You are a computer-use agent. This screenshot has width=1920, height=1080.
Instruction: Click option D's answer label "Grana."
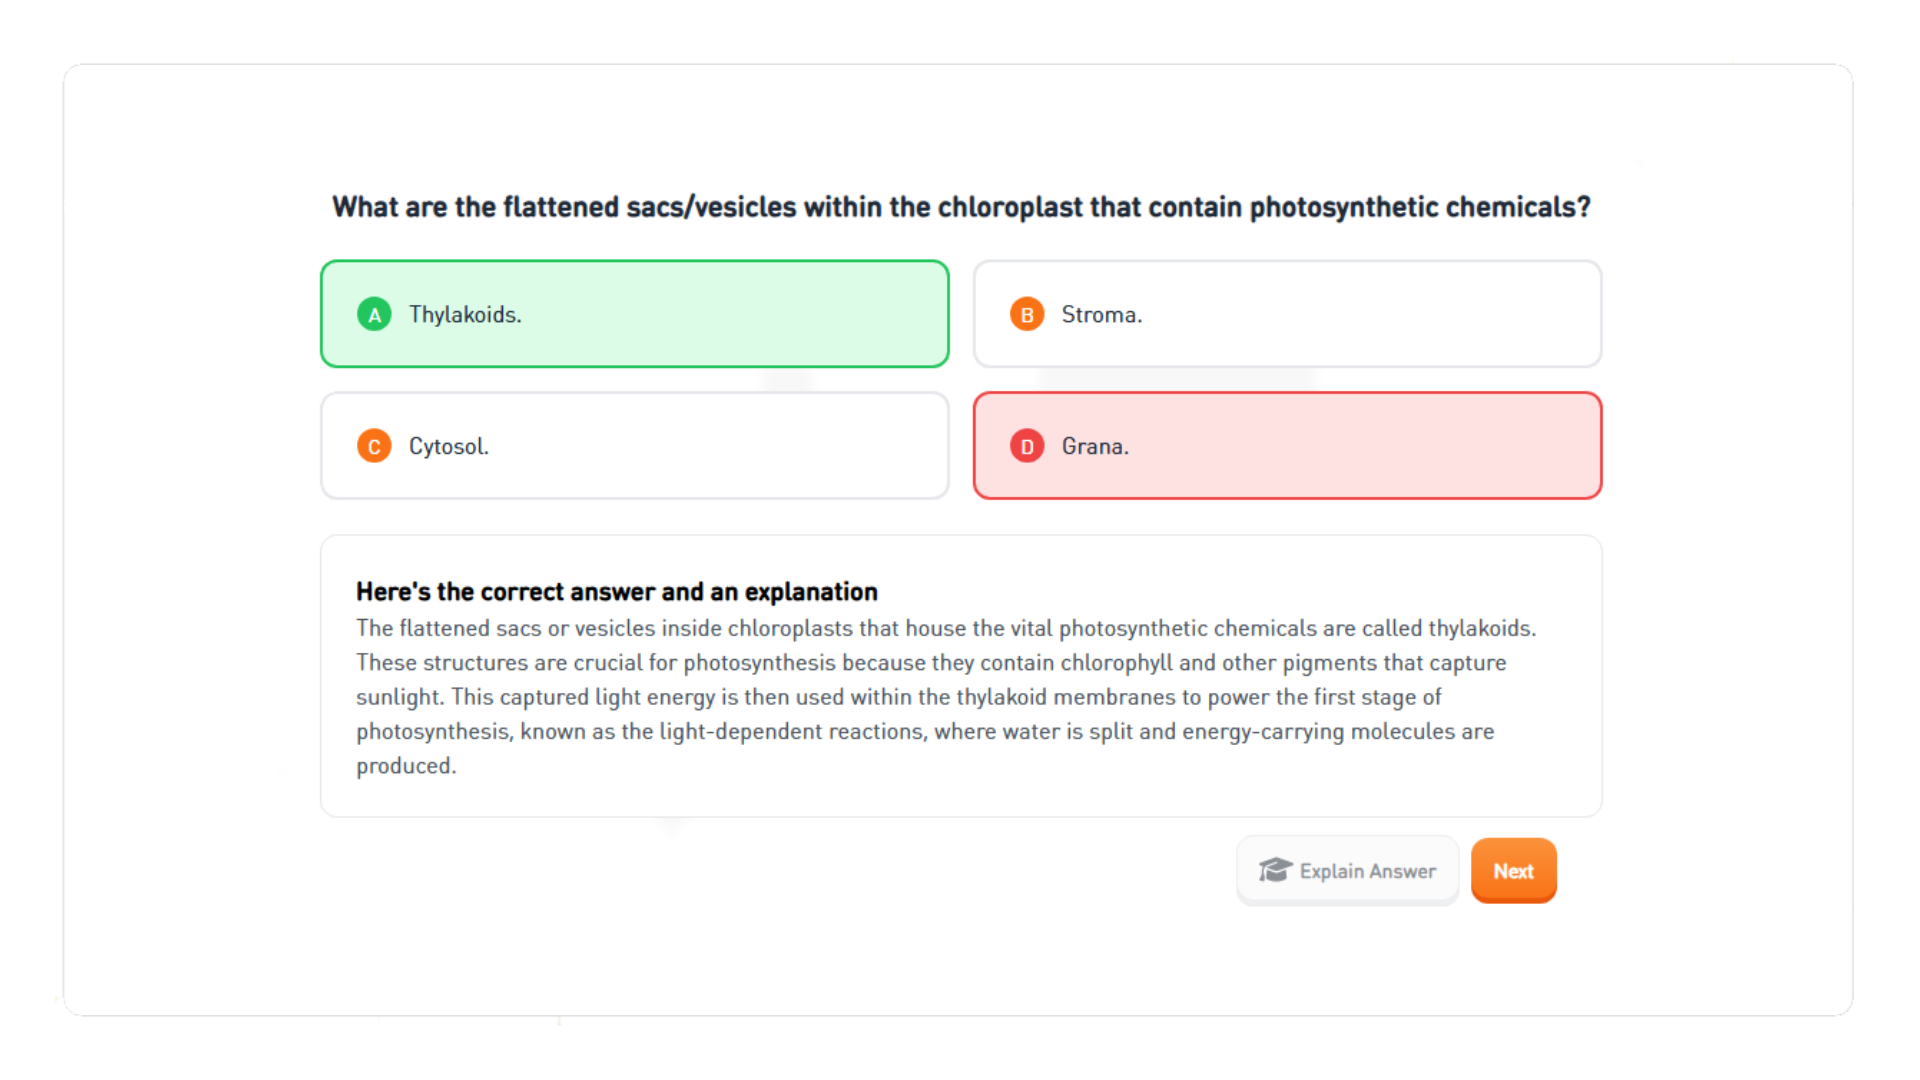[1095, 446]
